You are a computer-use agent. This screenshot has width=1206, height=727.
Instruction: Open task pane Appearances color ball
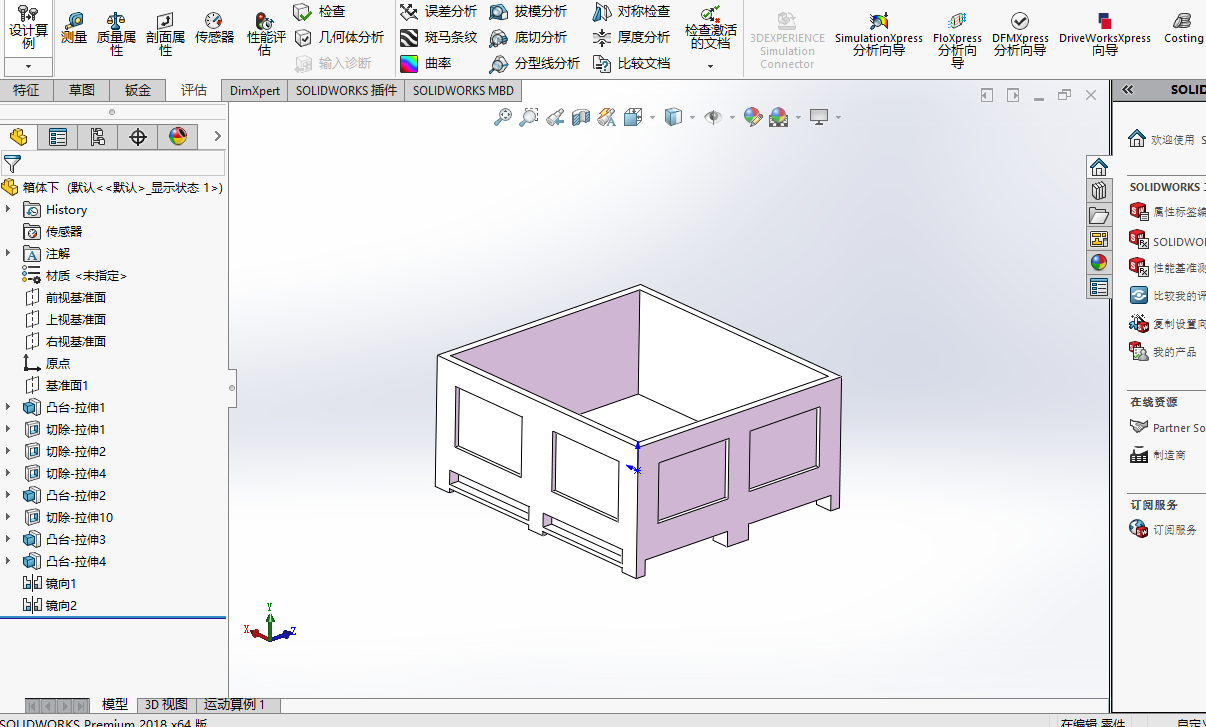pyautogui.click(x=1099, y=263)
